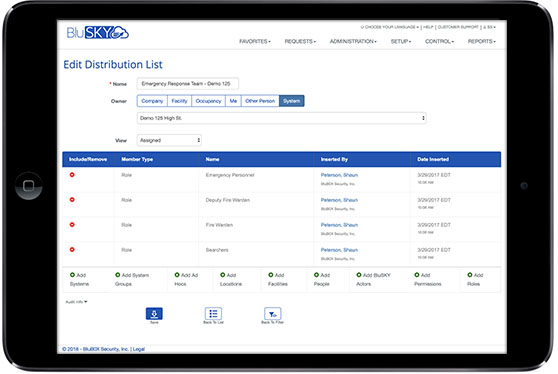This screenshot has height=374, width=558.
Task: Open the Customer Support link
Action: 458,27
